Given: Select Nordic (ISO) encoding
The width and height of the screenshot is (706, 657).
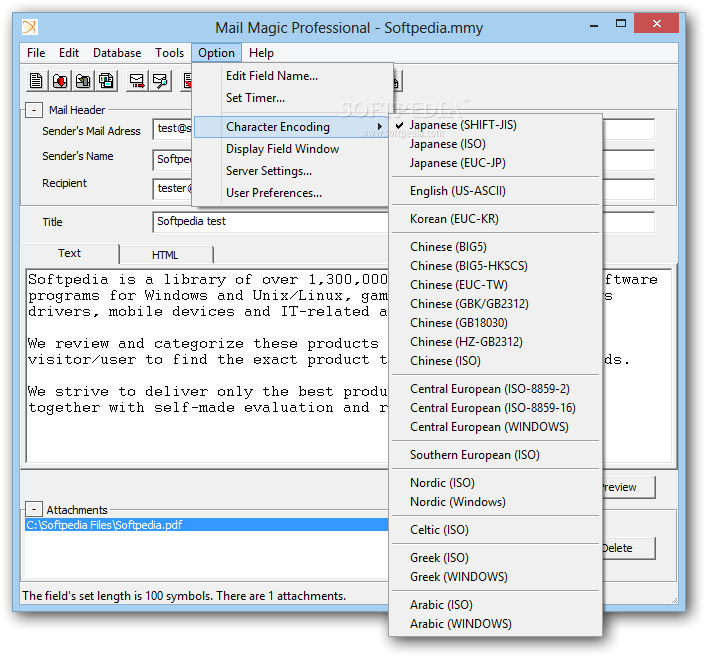Looking at the screenshot, I should [x=496, y=483].
